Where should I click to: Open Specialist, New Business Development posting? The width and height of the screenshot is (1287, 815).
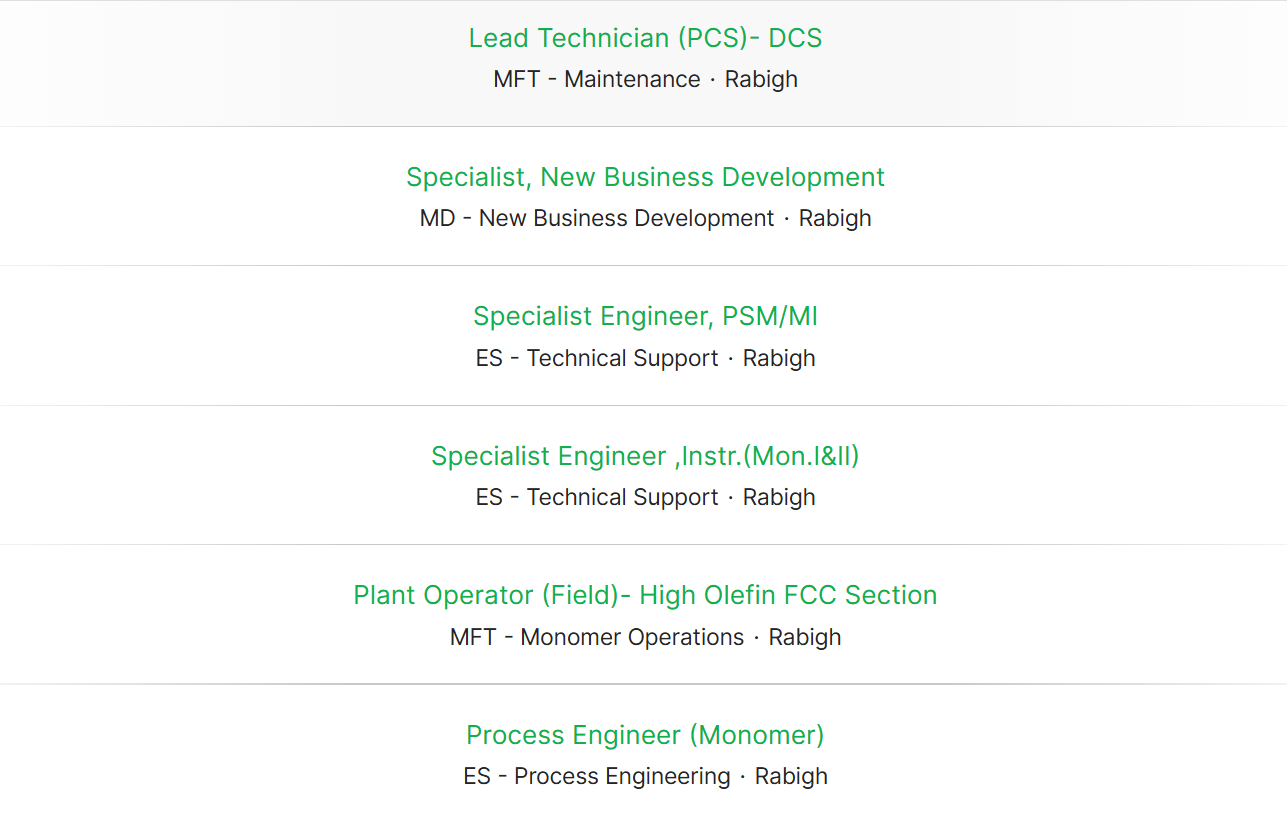click(645, 177)
